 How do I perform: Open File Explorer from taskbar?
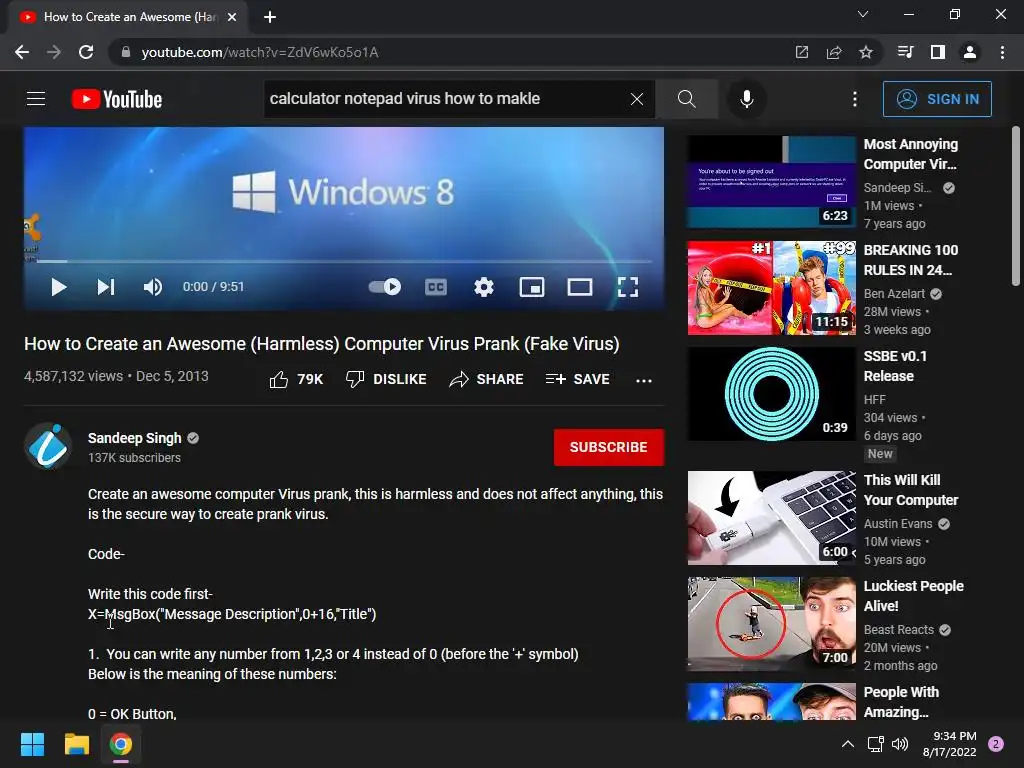76,744
